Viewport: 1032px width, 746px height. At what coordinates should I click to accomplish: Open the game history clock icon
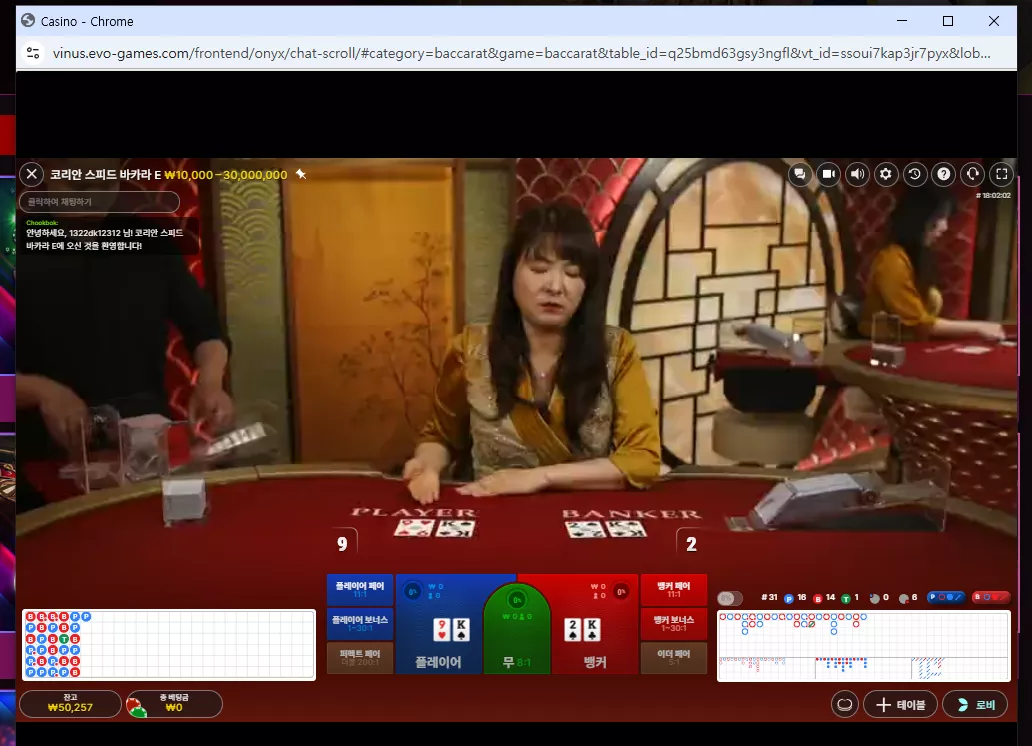[915, 174]
